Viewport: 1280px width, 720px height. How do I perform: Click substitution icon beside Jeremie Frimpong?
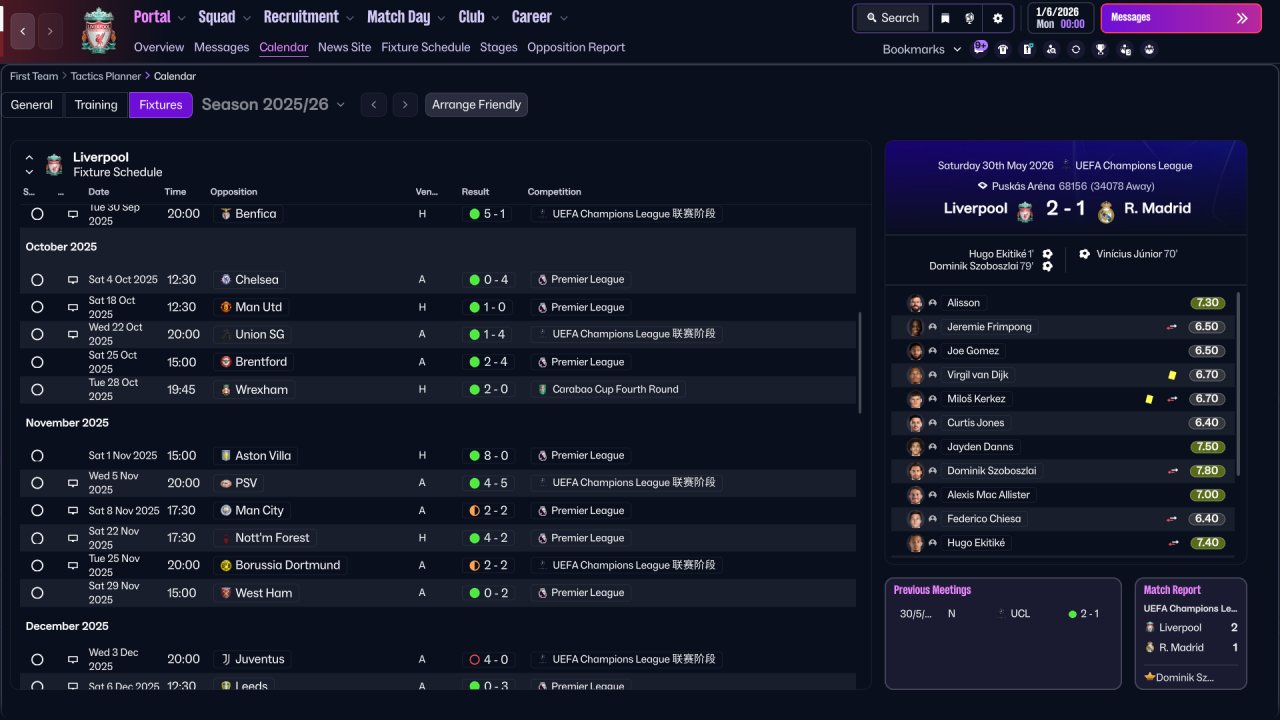1172,327
